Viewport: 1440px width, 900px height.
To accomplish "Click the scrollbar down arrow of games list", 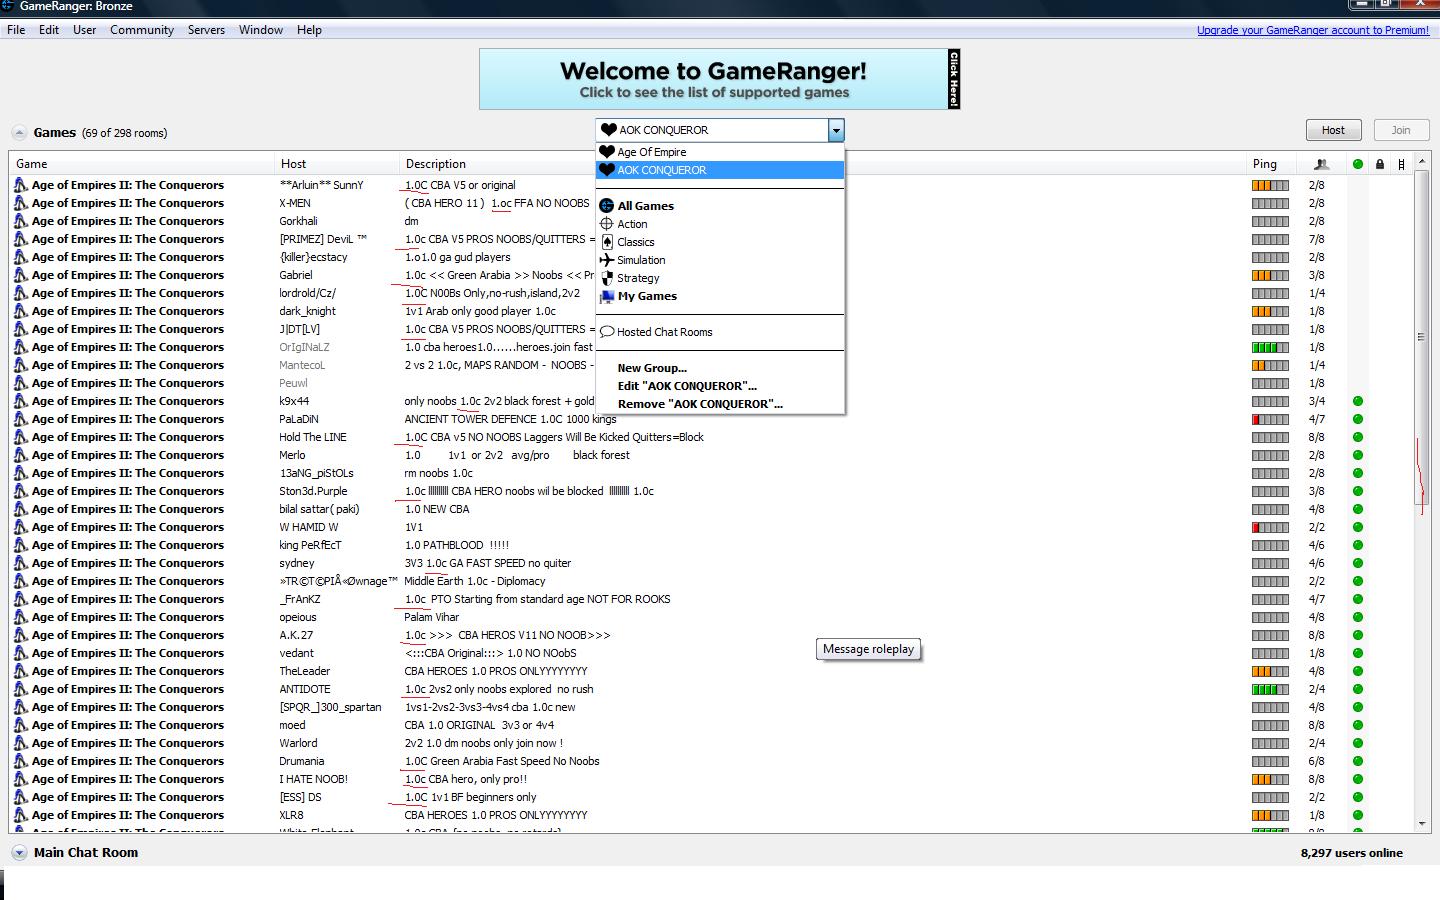I will tap(1422, 824).
